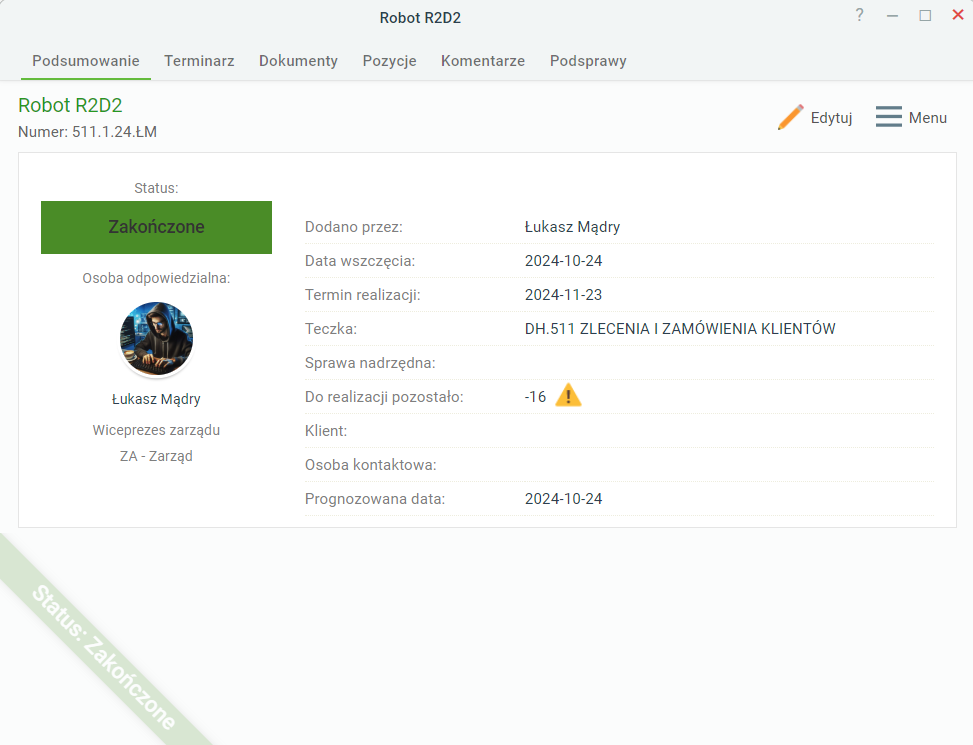The width and height of the screenshot is (973, 745).
Task: Click the yellow warning triangle icon
Action: pyautogui.click(x=568, y=396)
